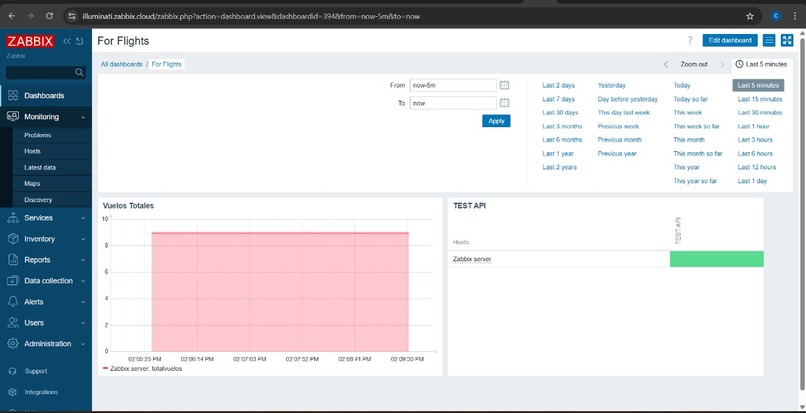Image resolution: width=806 pixels, height=413 pixels.
Task: Apply the selected time range
Action: point(496,121)
